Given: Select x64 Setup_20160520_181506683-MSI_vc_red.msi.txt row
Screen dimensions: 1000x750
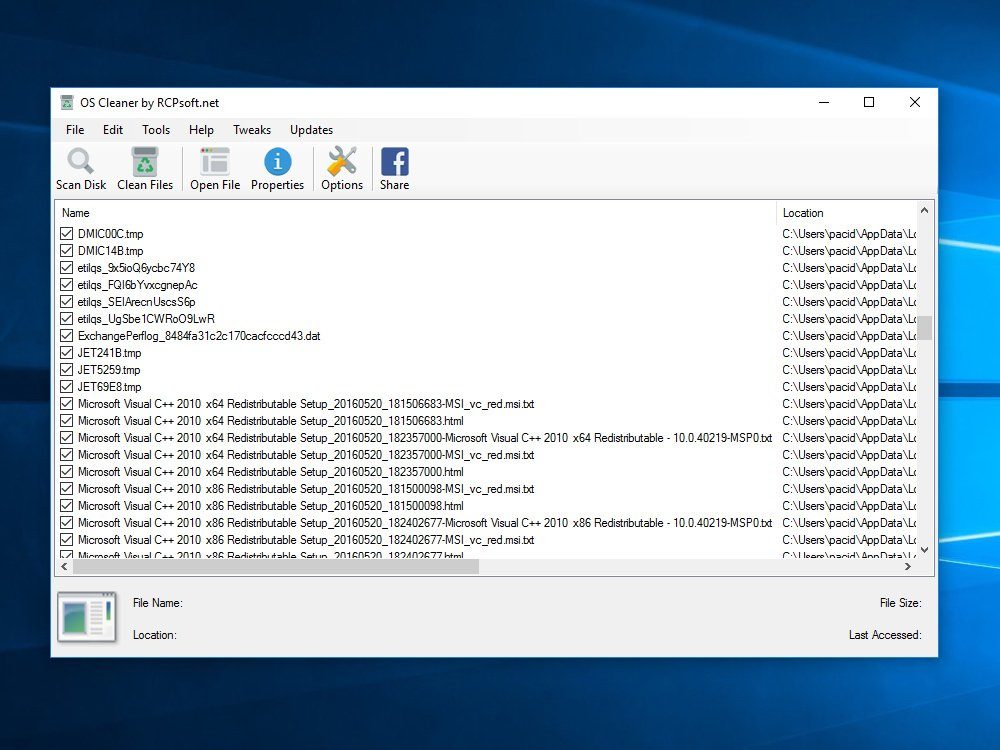Looking at the screenshot, I should (306, 404).
